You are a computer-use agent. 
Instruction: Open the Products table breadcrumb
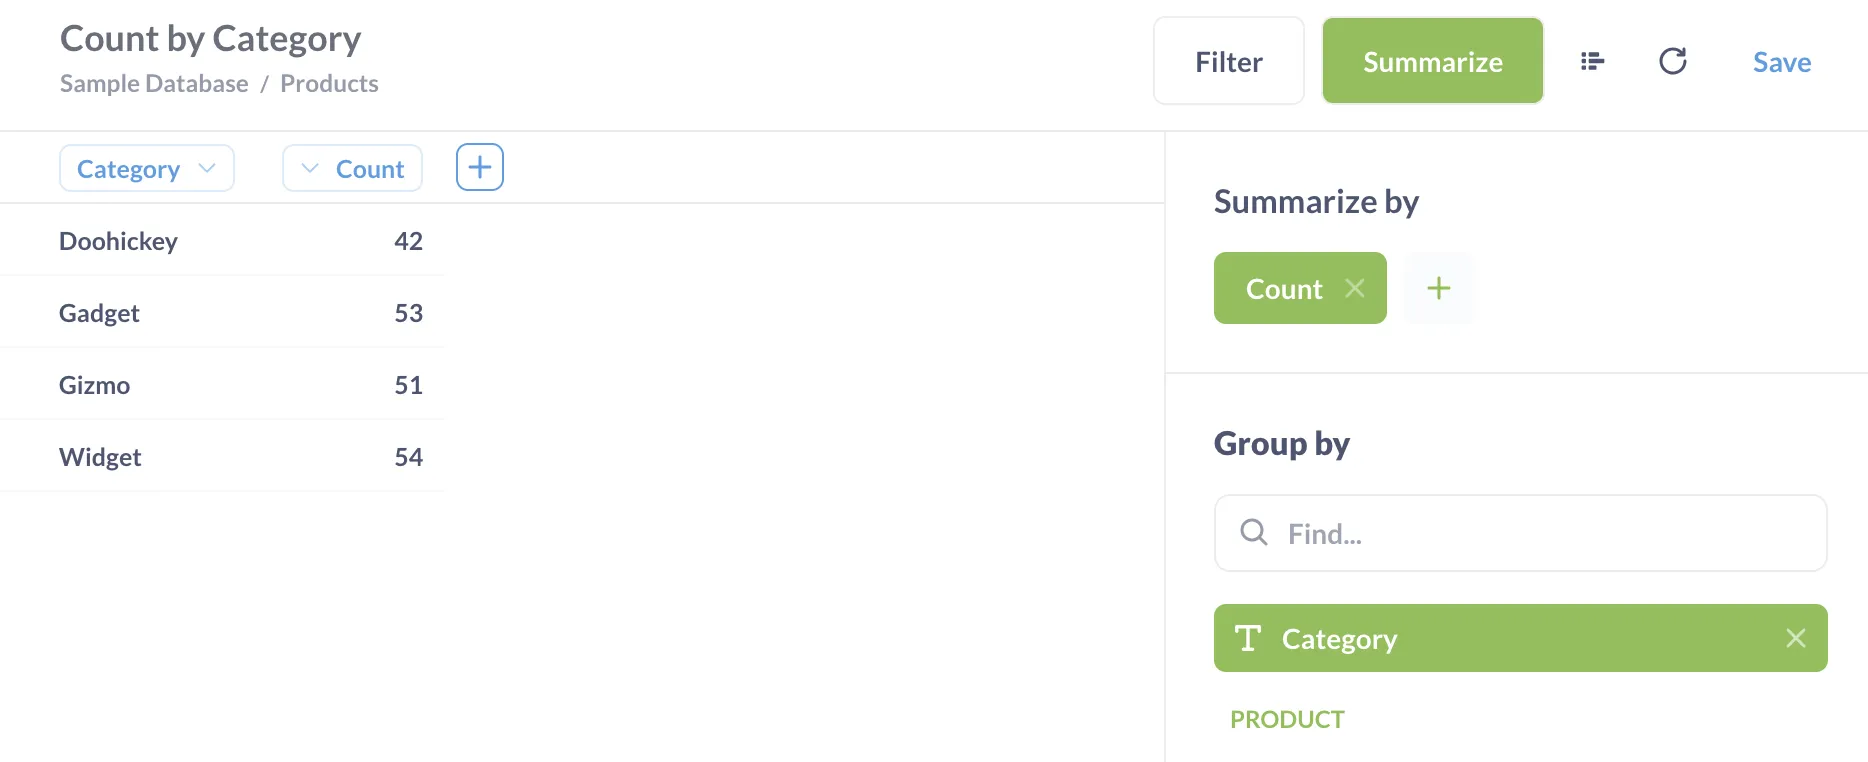click(329, 84)
